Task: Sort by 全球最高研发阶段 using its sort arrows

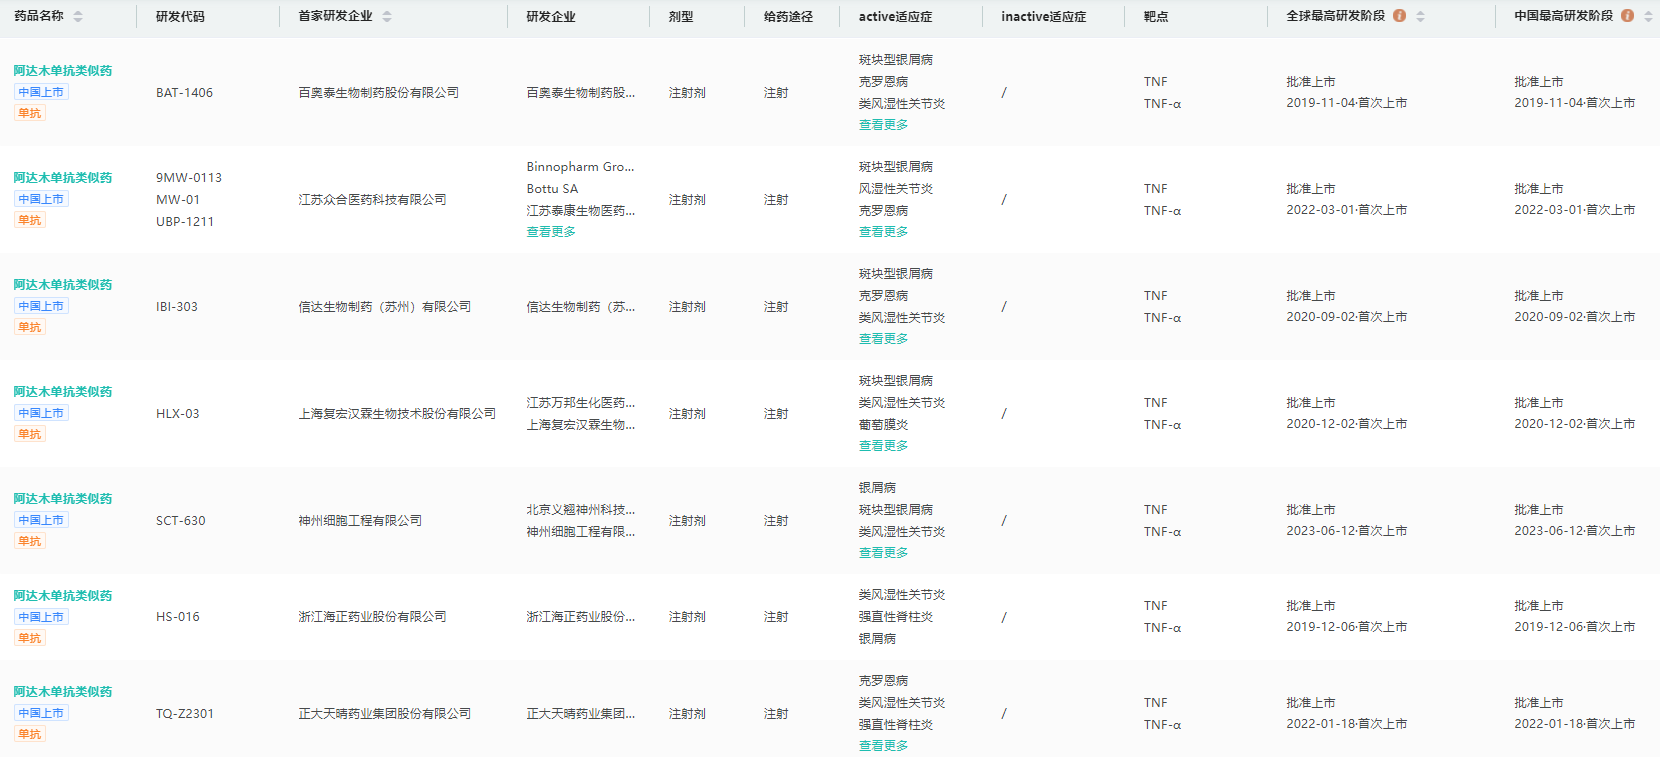Action: [1420, 16]
